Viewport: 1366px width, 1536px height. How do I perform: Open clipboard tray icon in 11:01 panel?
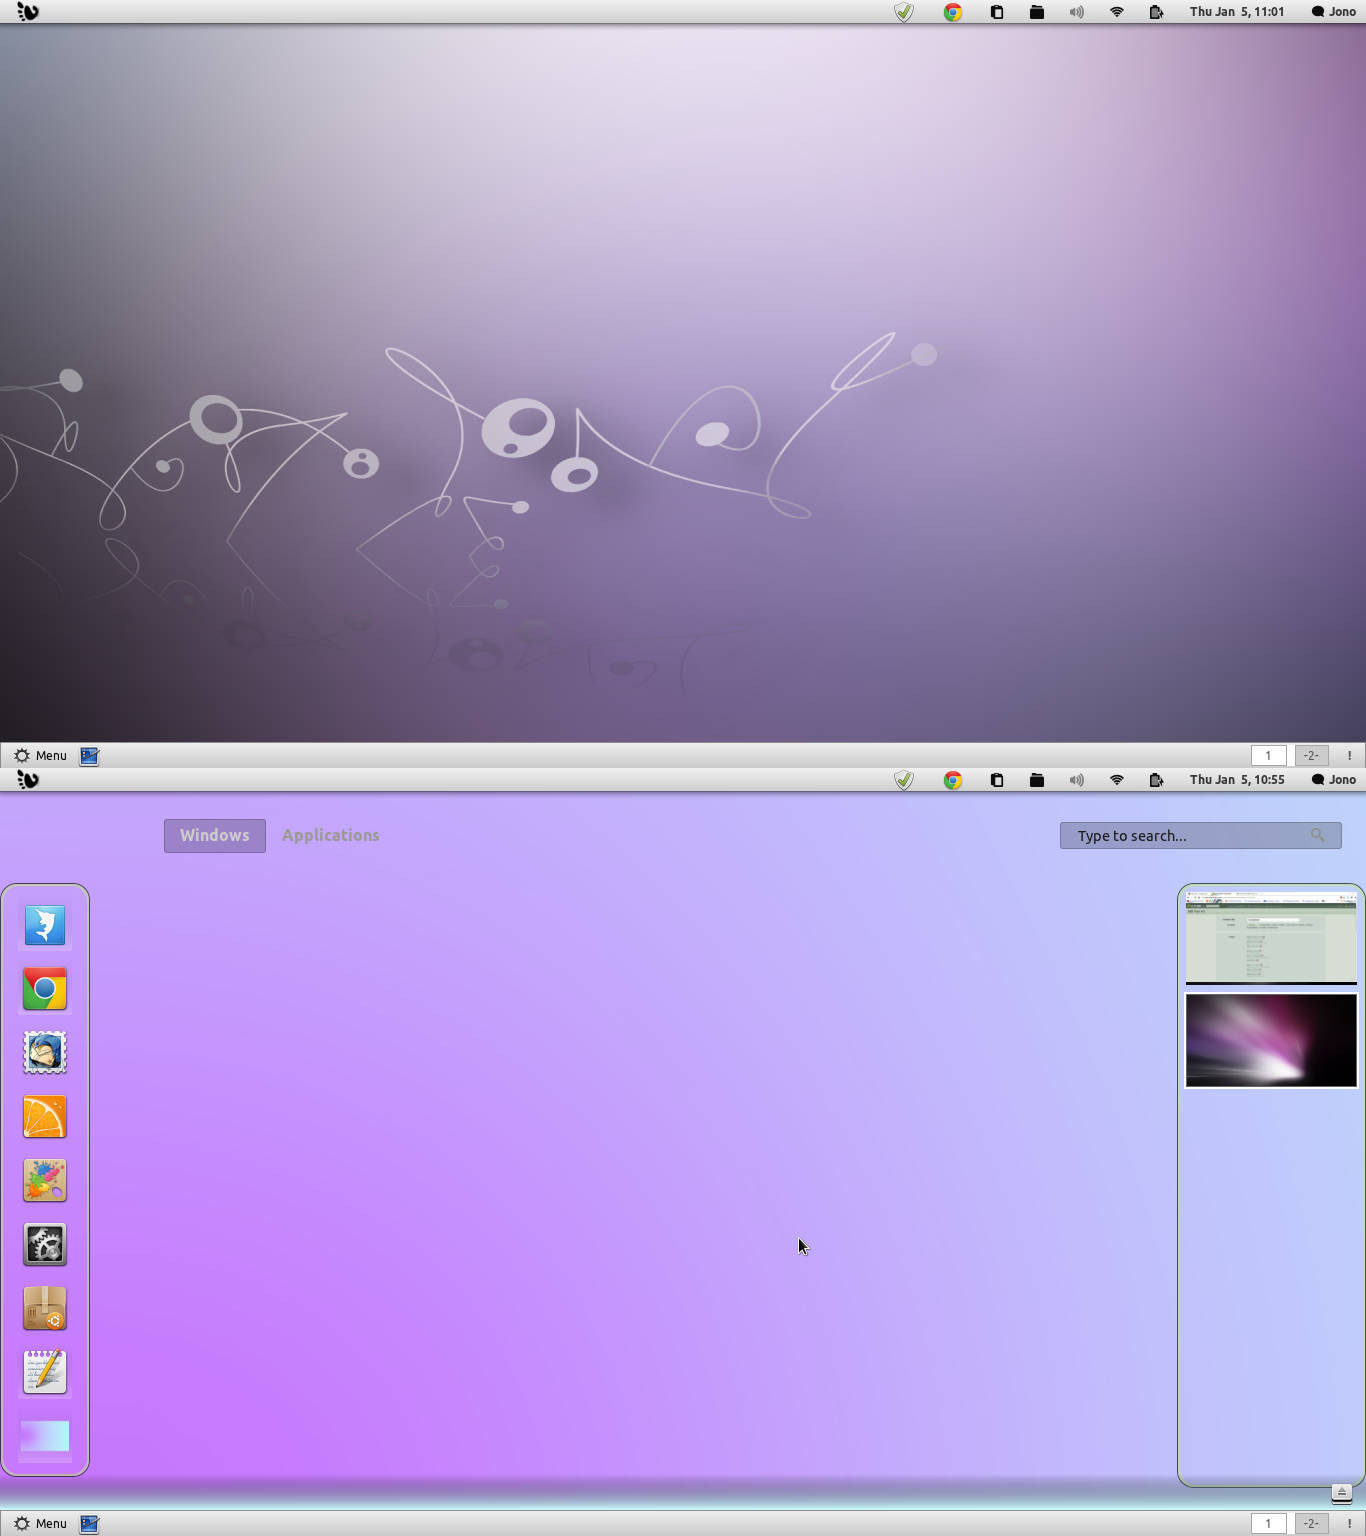997,12
